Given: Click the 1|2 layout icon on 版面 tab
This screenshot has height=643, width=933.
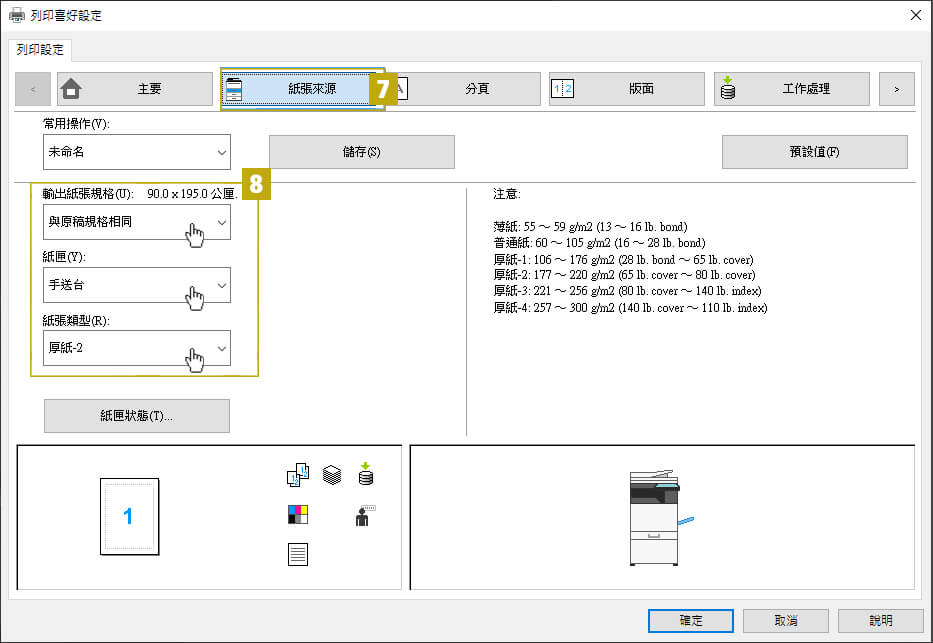Looking at the screenshot, I should click(x=562, y=89).
